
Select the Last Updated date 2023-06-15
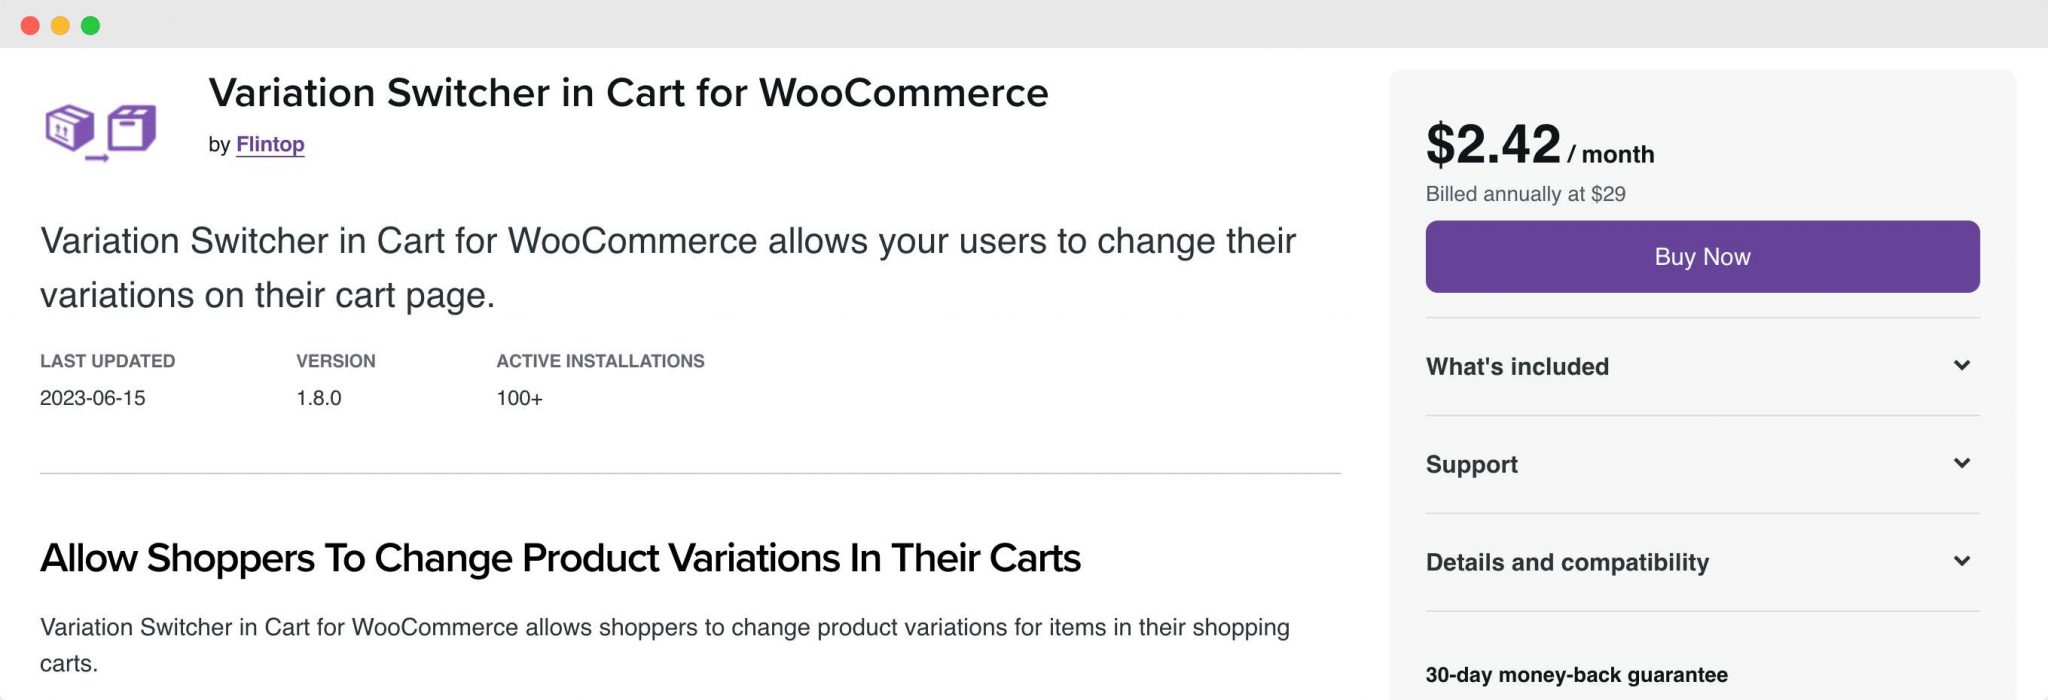click(x=92, y=398)
